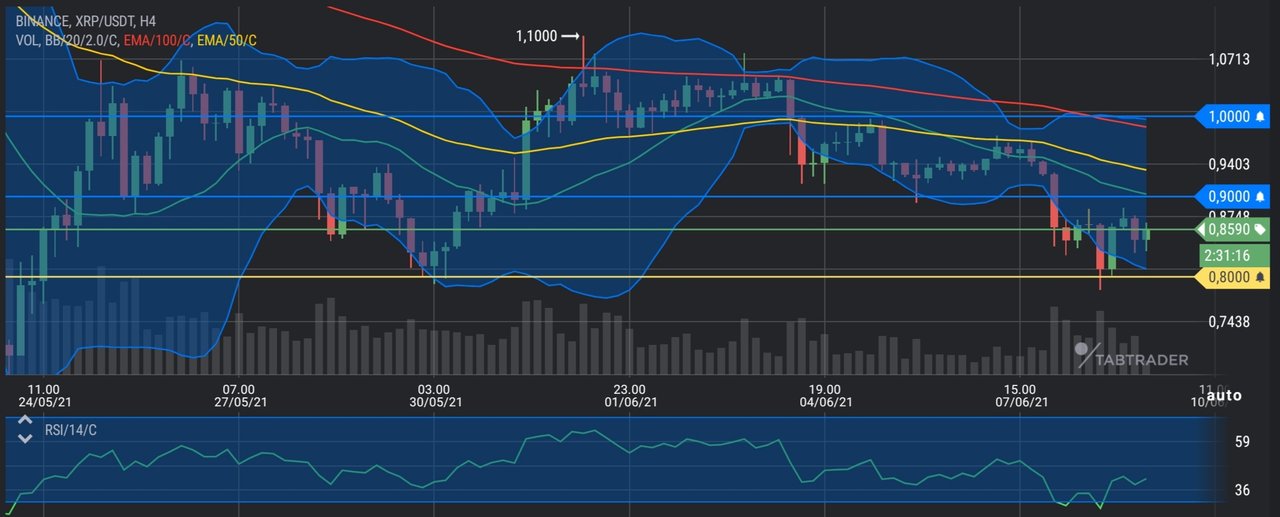Move the RSI panel up with the chevron-up icon
The image size is (1280, 517).
[x=25, y=420]
